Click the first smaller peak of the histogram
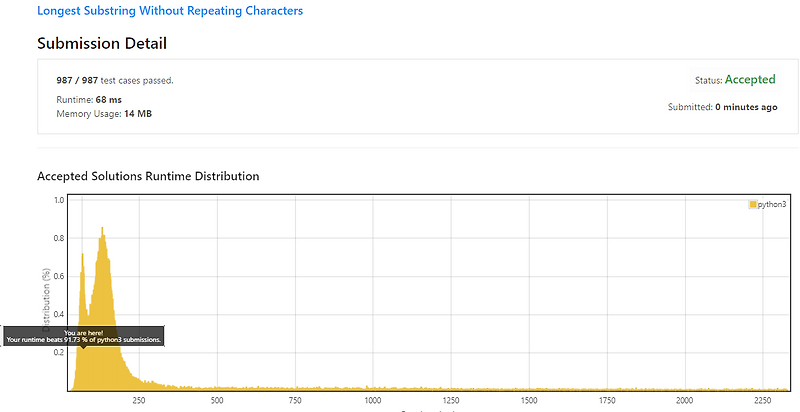Image resolution: width=800 pixels, height=412 pixels. [82, 254]
